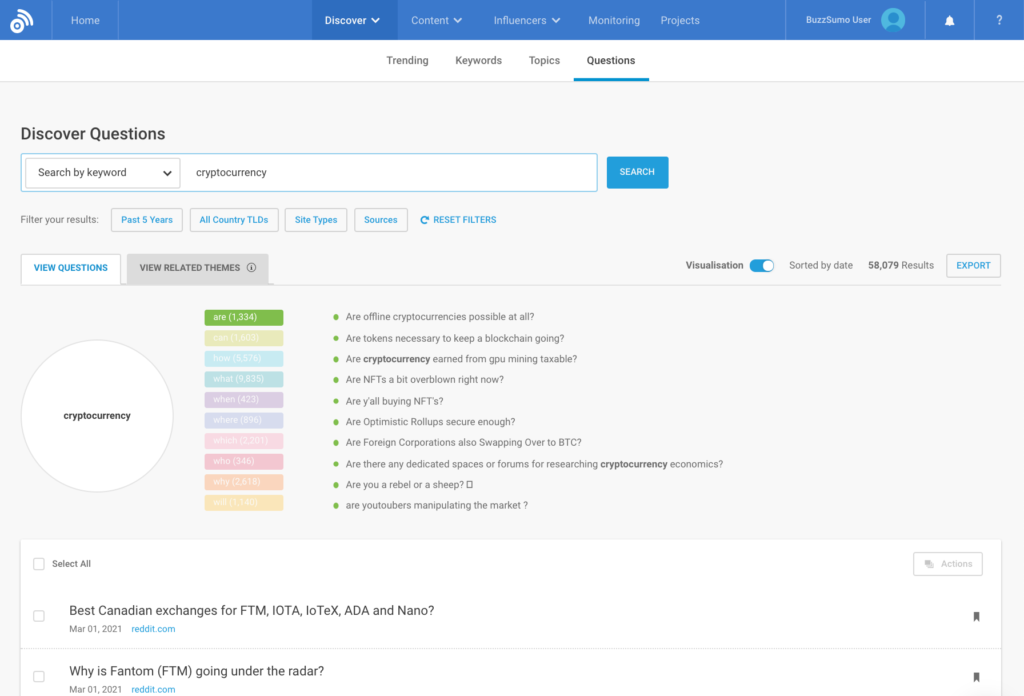Image resolution: width=1024 pixels, height=696 pixels.
Task: Click the user avatar icon
Action: pyautogui.click(x=893, y=19)
